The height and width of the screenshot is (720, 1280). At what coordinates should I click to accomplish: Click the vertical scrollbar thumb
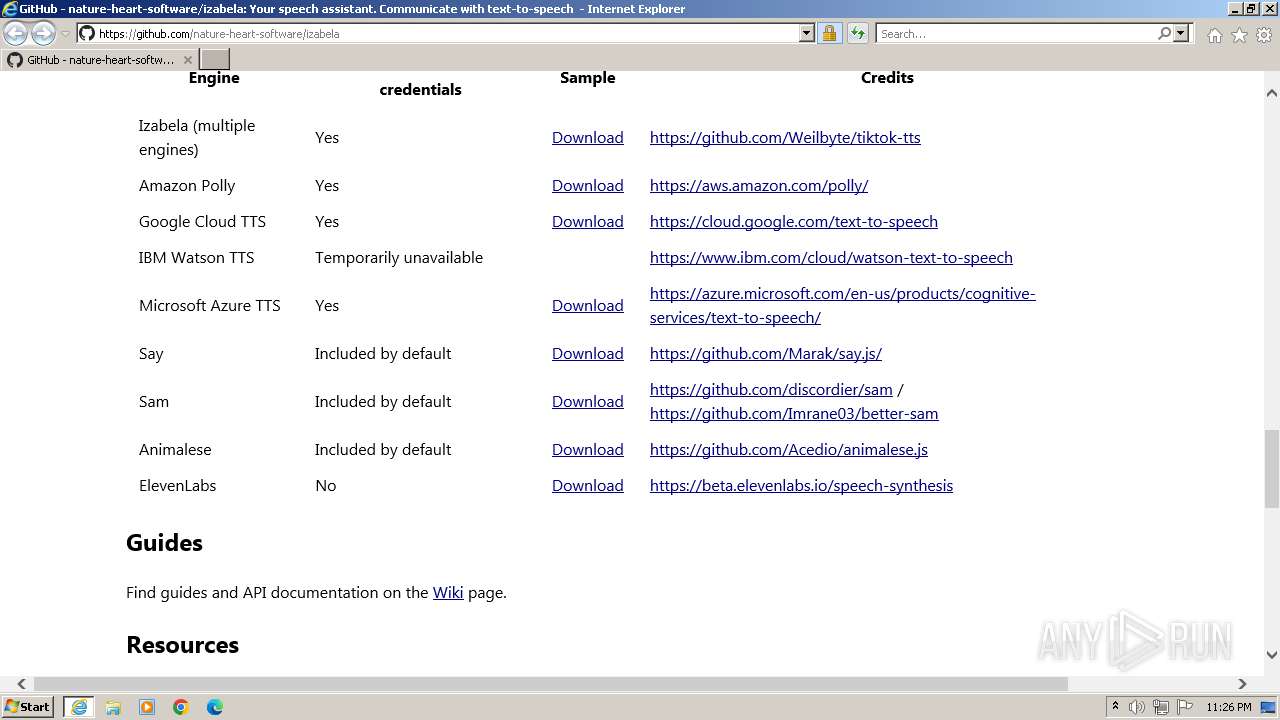pos(1271,469)
